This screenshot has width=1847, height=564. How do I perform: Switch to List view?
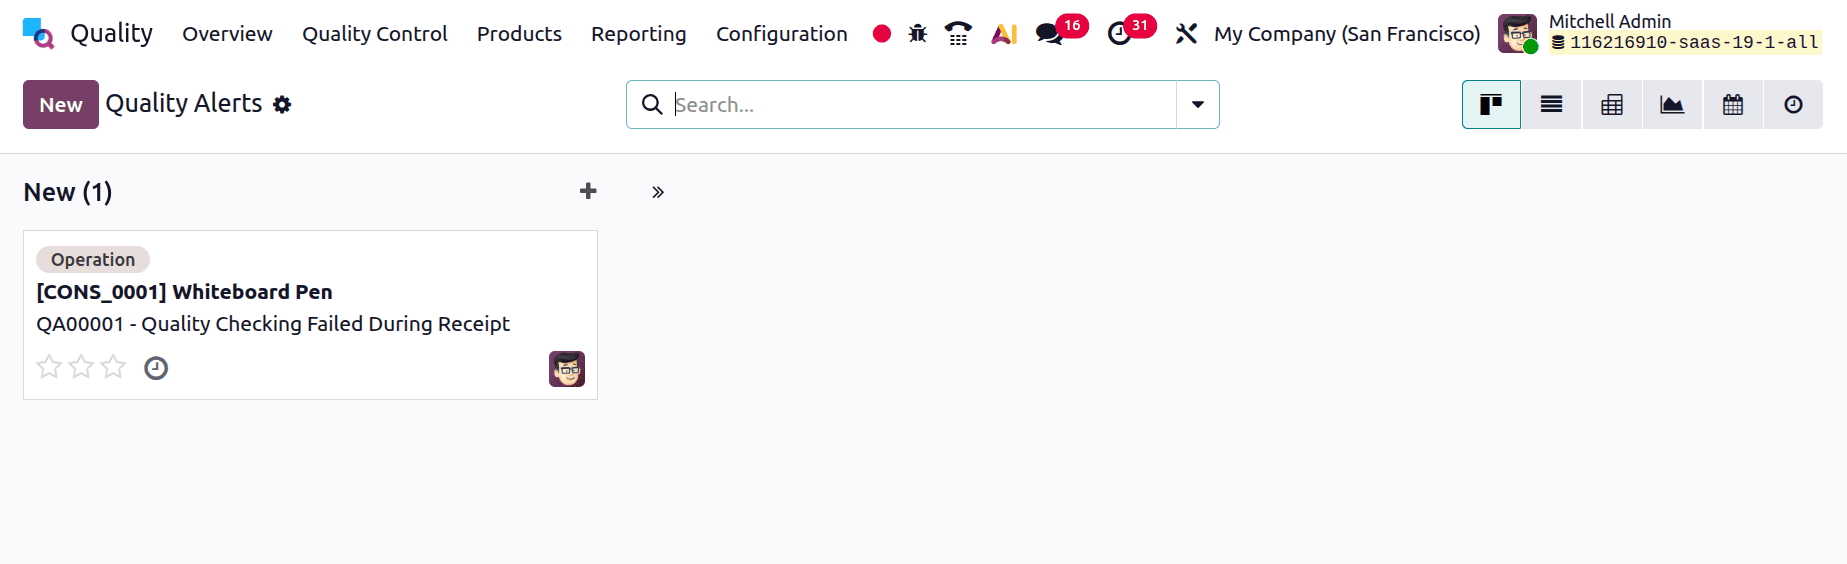click(x=1551, y=104)
